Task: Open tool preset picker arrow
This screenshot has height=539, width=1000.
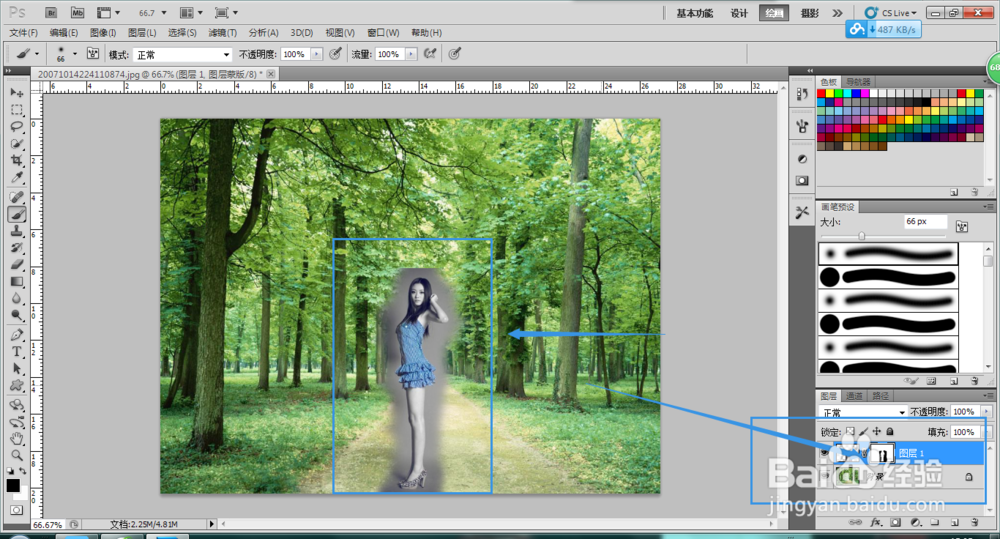Action: point(37,54)
